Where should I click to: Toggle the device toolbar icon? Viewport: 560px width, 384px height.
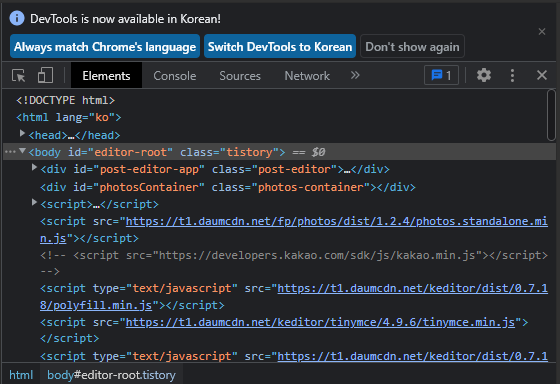(x=45, y=75)
